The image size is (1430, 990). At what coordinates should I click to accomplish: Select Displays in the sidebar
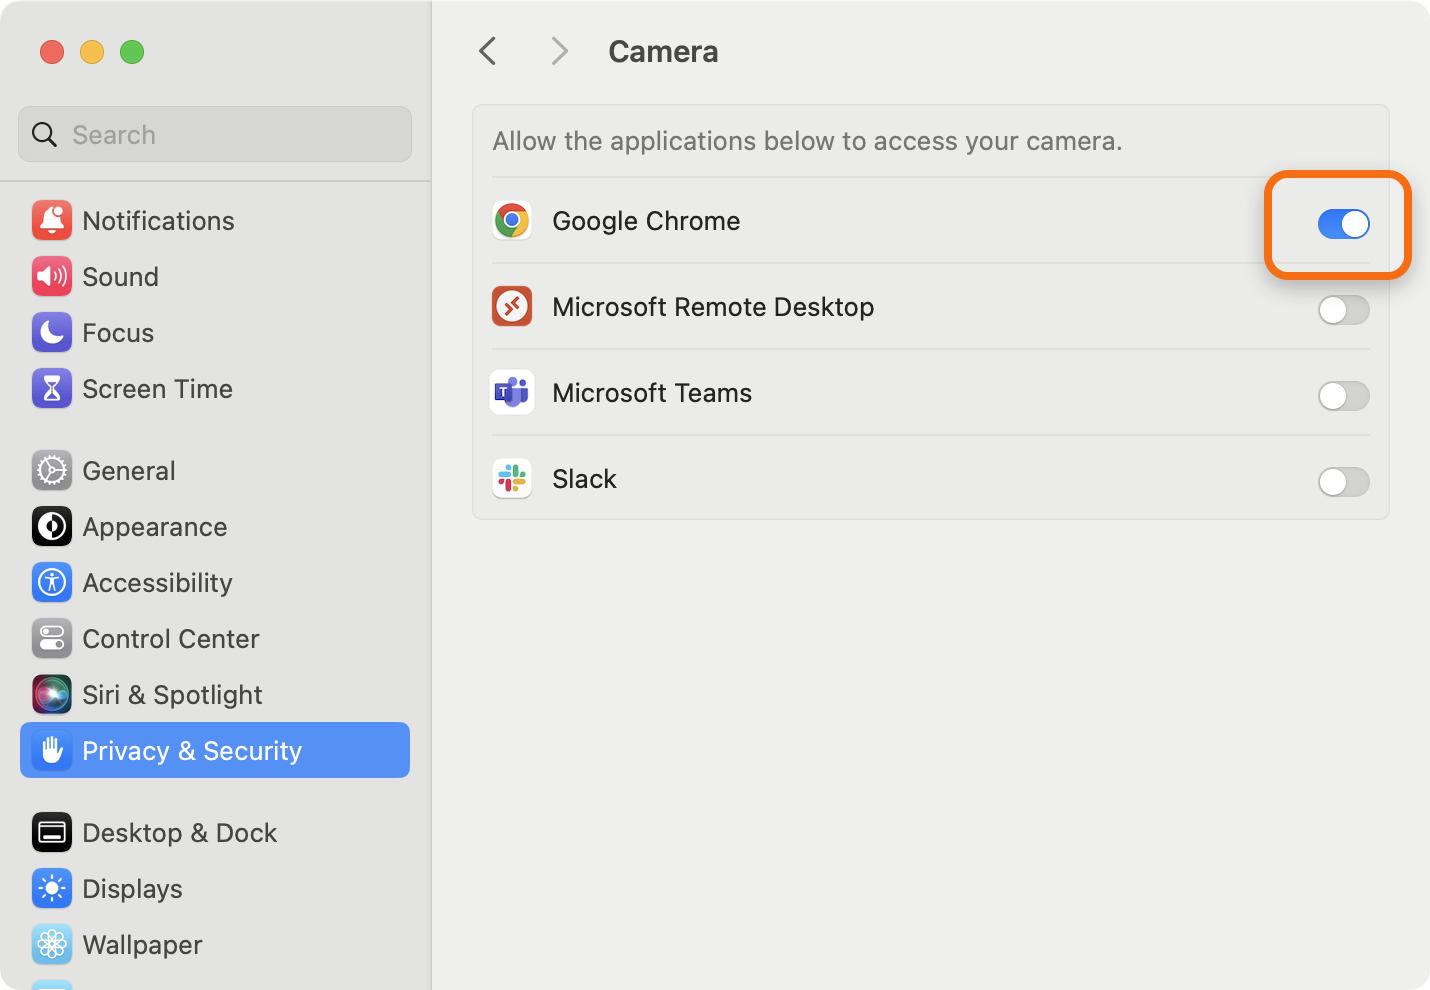point(215,889)
